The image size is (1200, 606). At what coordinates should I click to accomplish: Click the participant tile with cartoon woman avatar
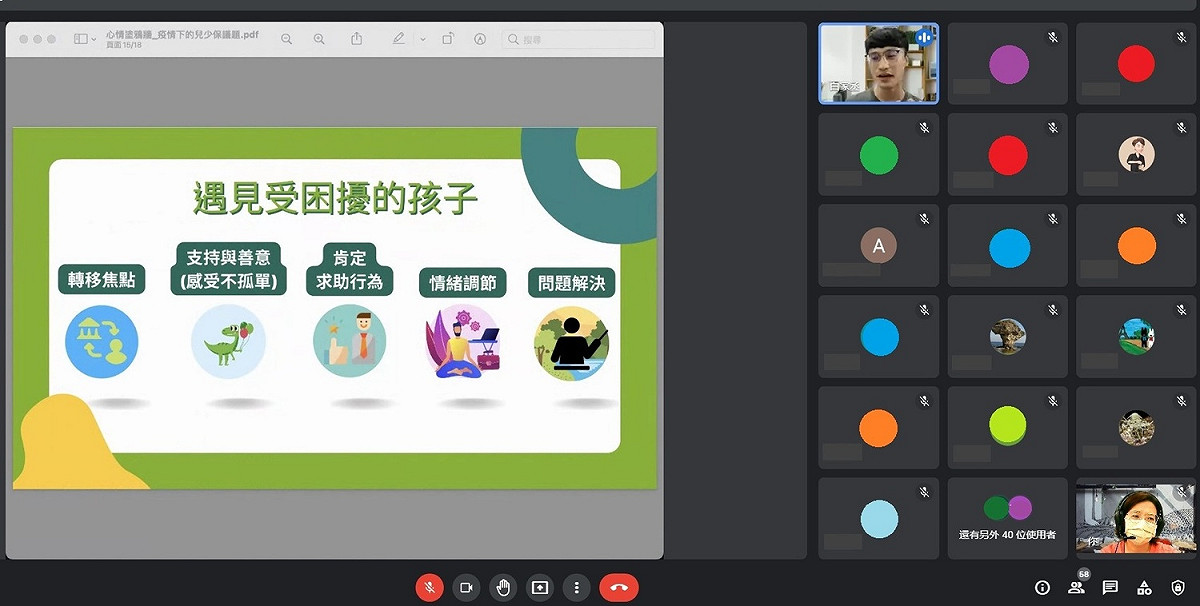[1135, 154]
